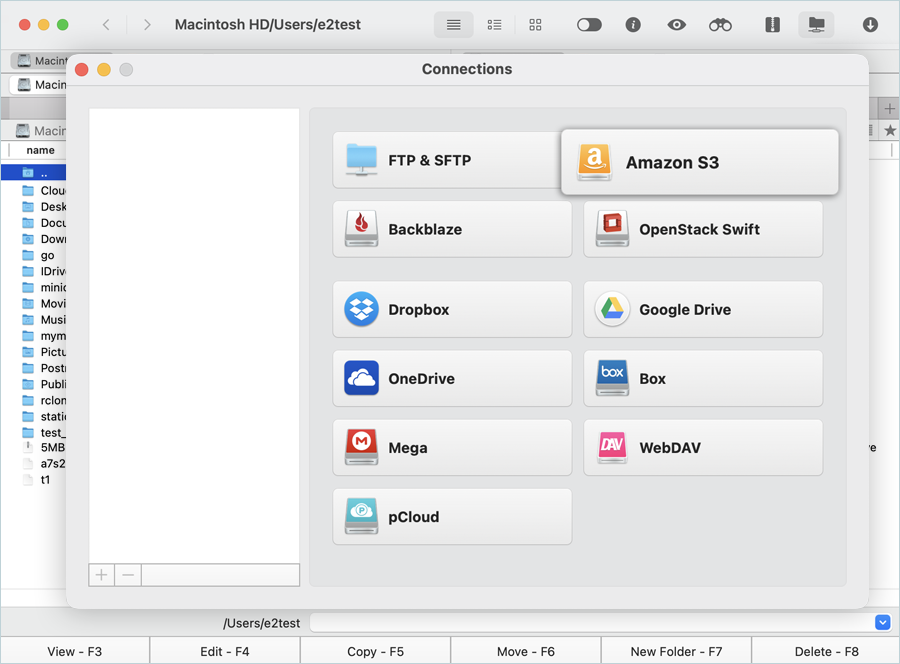Click New Folder - F7 at the bottom
Screen dimensions: 900x664
[x=676, y=651]
